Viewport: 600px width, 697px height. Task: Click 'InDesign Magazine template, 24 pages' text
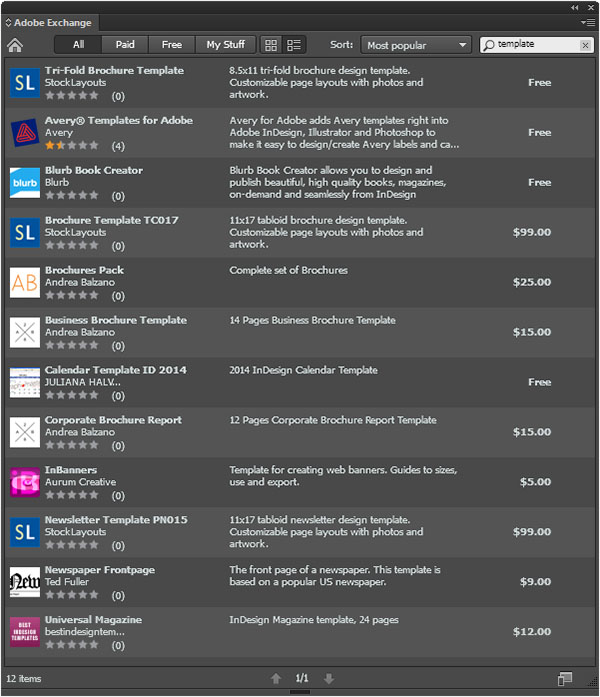pyautogui.click(x=314, y=620)
